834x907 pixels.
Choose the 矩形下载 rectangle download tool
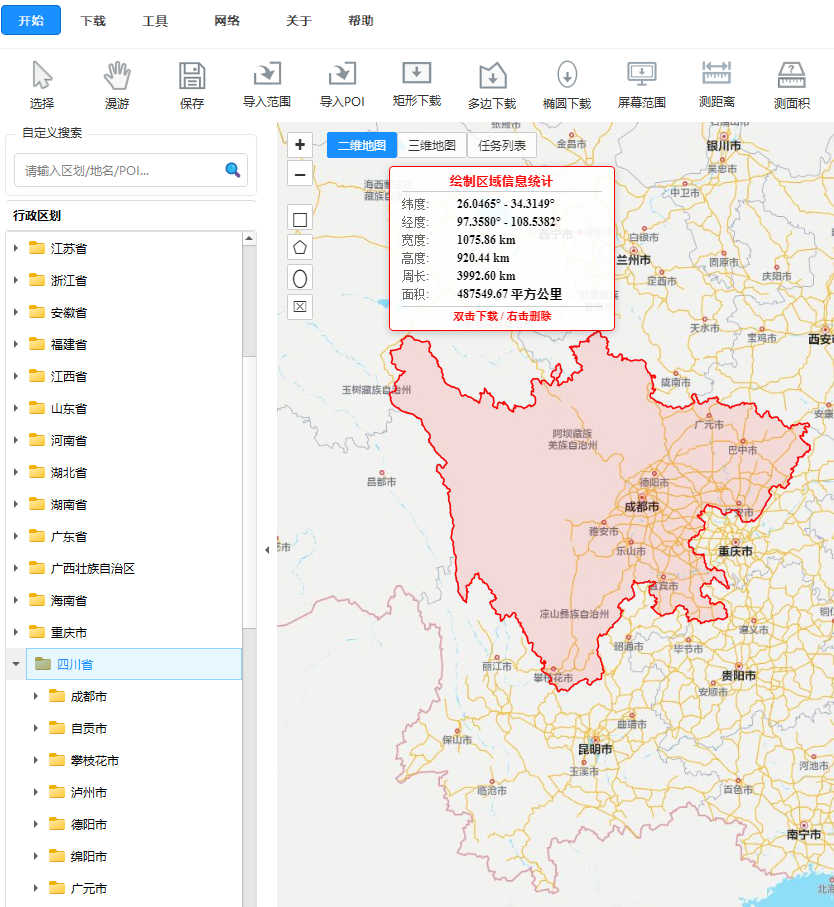point(416,85)
